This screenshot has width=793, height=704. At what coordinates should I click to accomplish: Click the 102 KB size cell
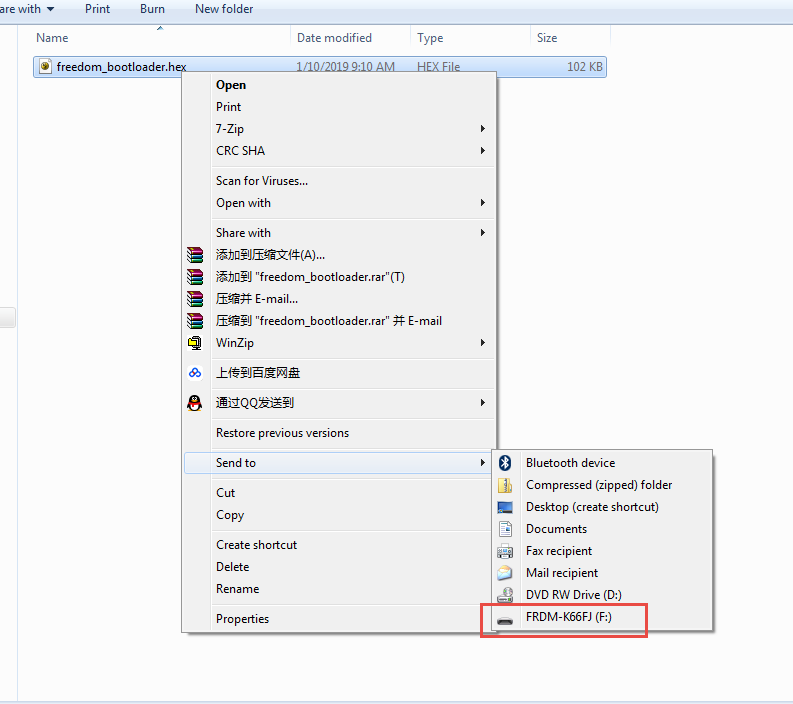[585, 67]
